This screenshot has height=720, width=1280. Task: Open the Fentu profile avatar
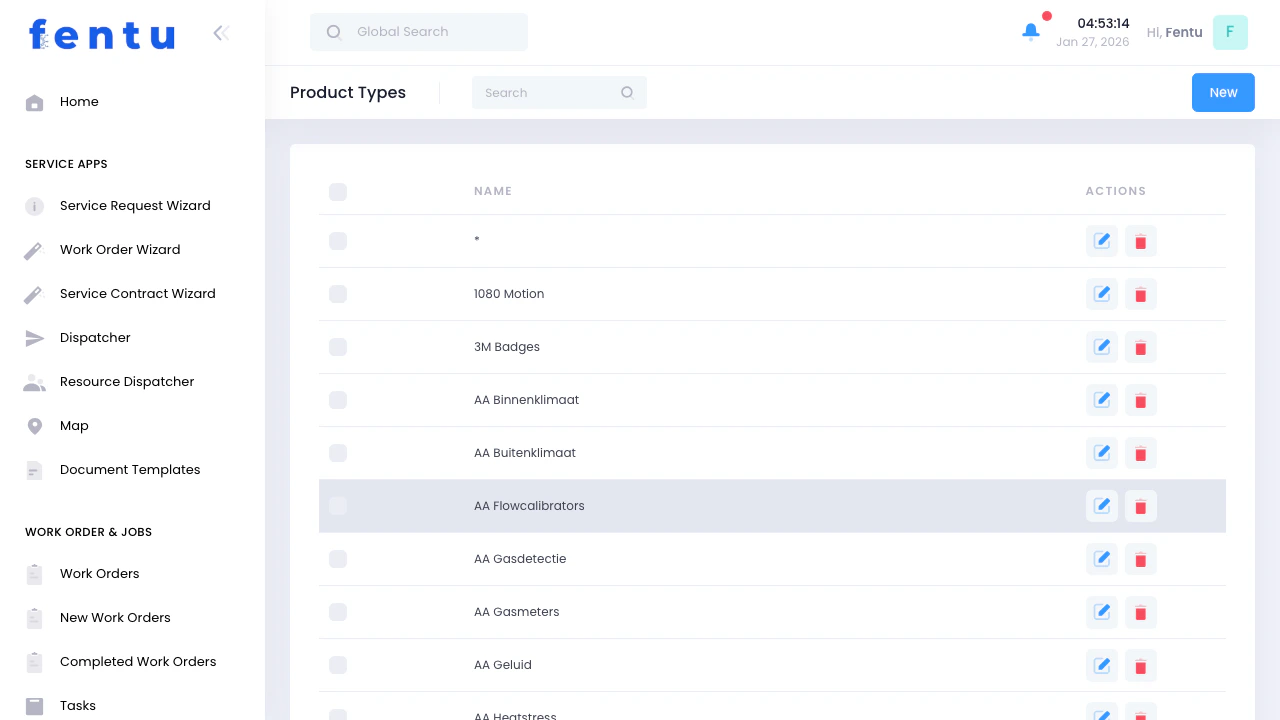click(x=1230, y=32)
